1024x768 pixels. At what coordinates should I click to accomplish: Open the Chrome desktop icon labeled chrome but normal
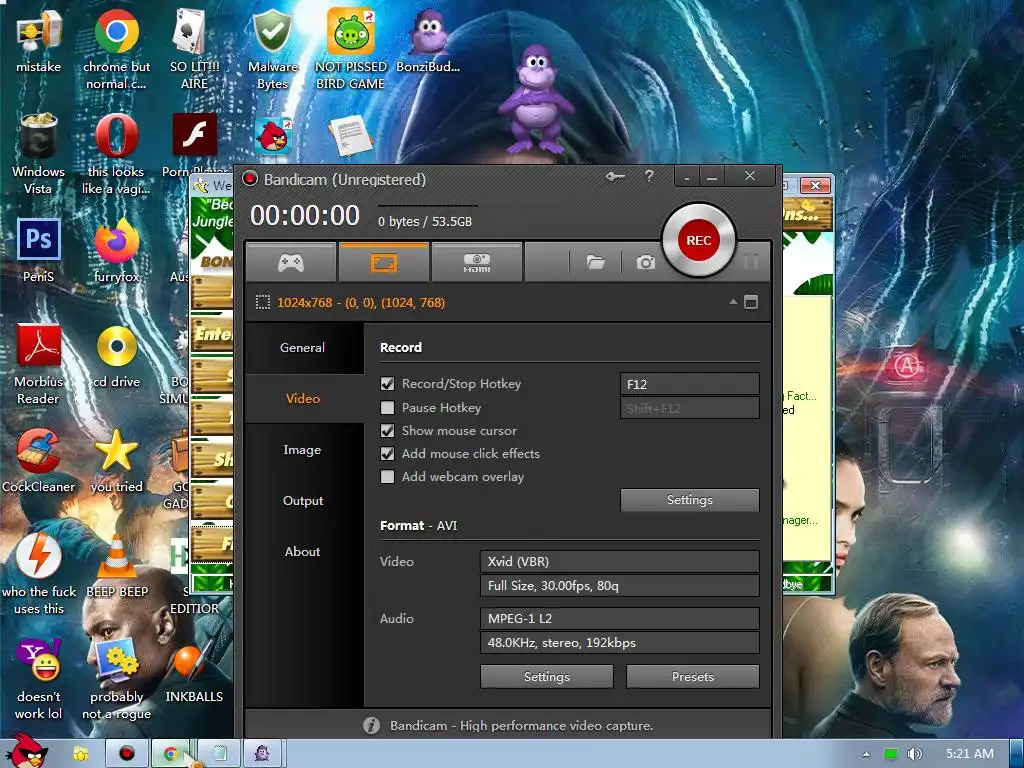coord(116,50)
